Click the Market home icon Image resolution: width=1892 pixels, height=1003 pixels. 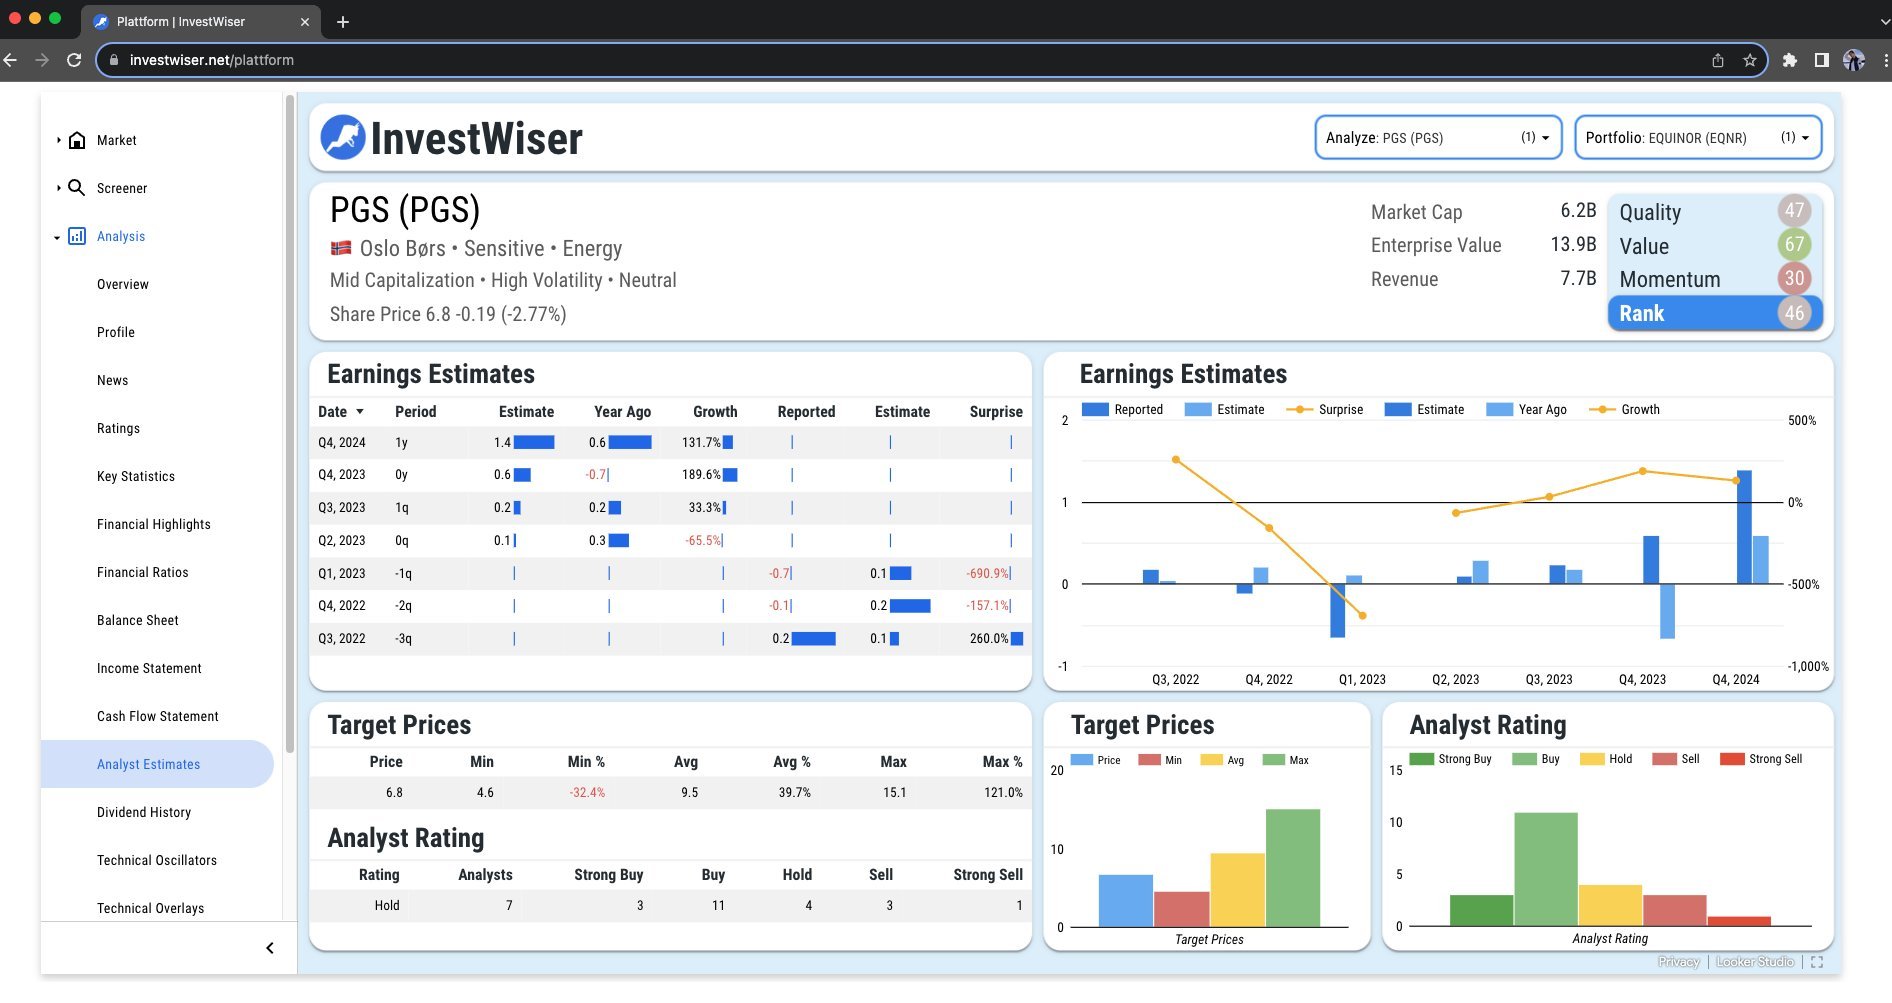click(x=77, y=140)
